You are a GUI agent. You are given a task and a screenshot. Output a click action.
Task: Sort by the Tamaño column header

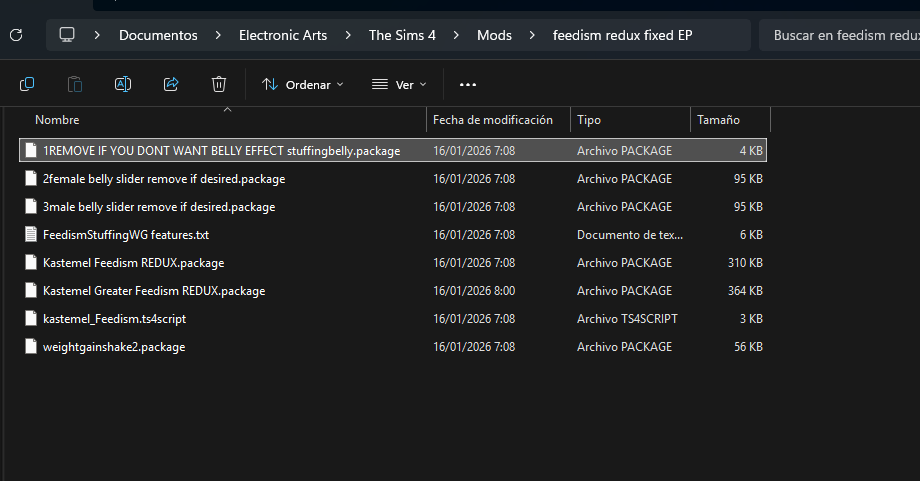[718, 120]
